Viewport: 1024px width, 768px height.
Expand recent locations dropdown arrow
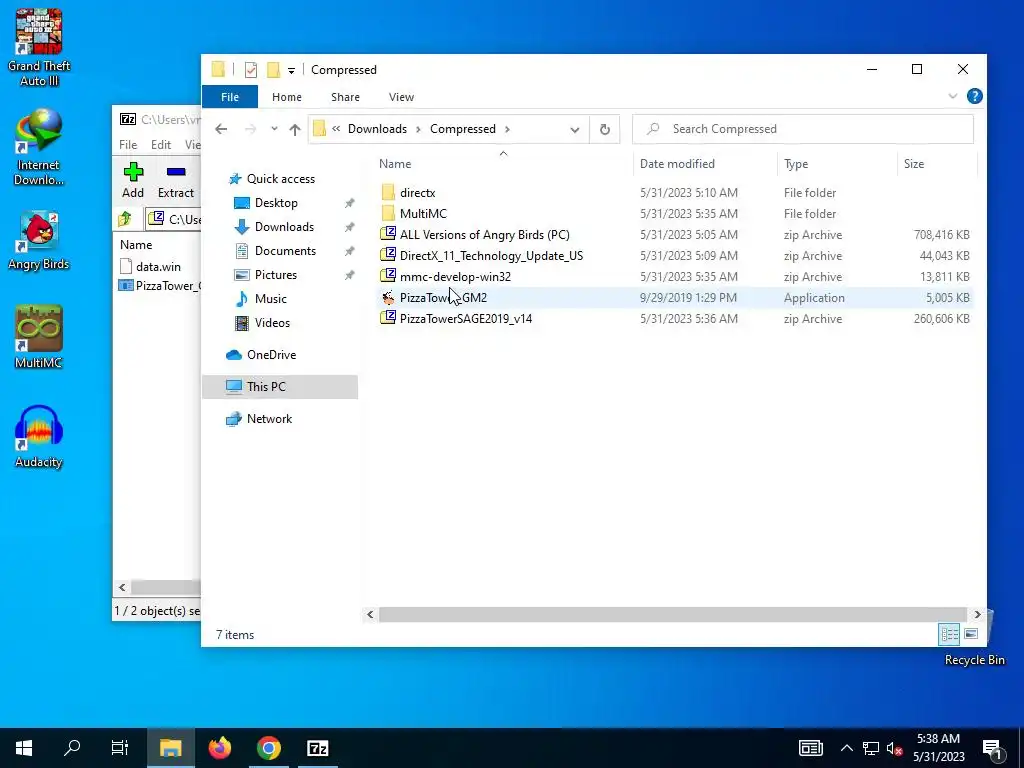(274, 129)
